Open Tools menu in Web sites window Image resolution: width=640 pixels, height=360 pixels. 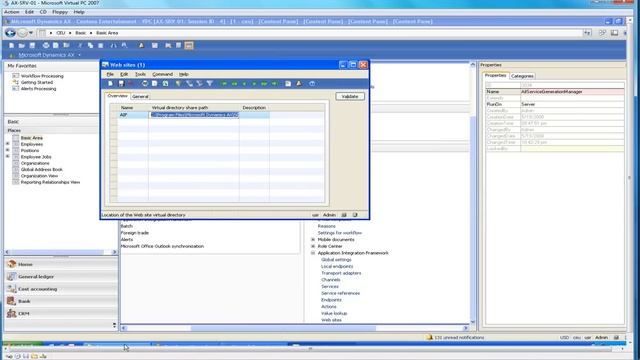[140, 74]
